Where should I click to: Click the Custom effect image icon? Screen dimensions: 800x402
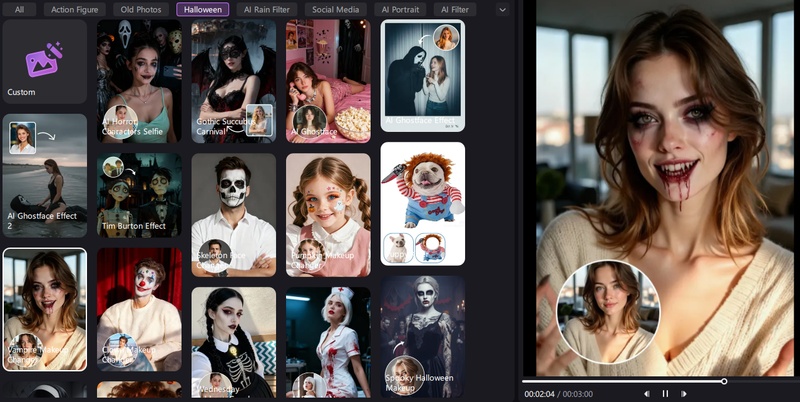pyautogui.click(x=43, y=62)
